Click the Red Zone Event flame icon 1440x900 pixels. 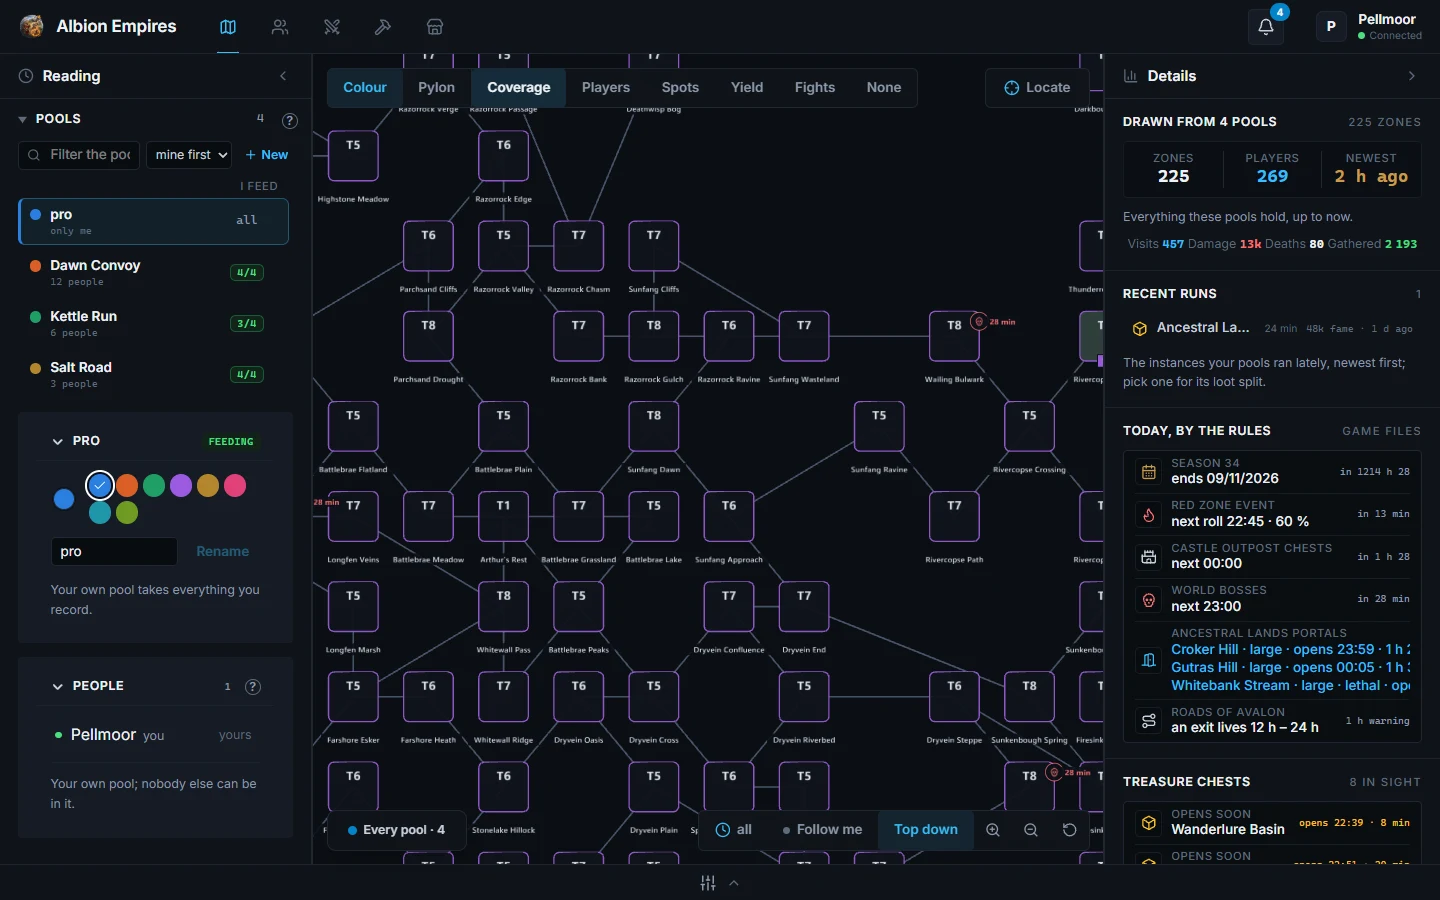click(1149, 514)
